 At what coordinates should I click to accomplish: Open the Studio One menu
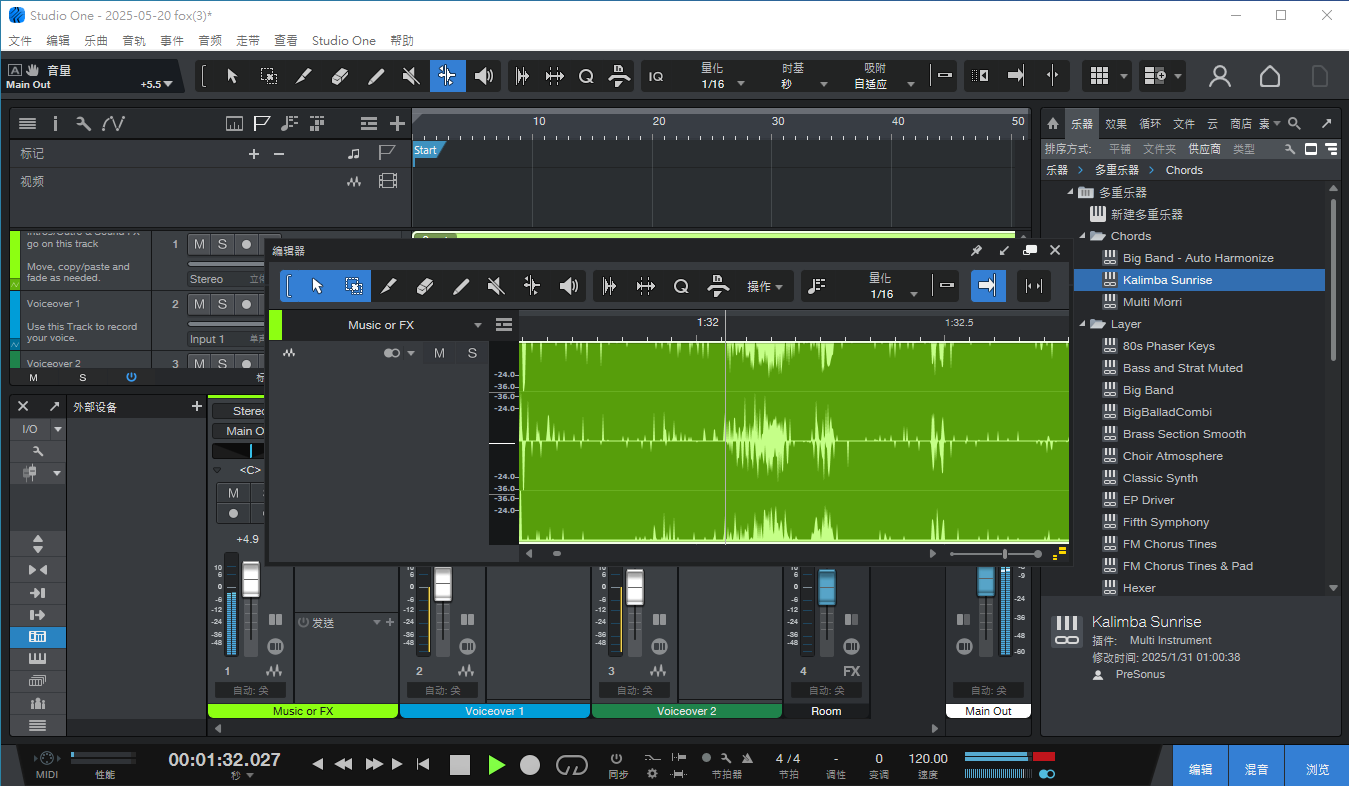pos(344,41)
